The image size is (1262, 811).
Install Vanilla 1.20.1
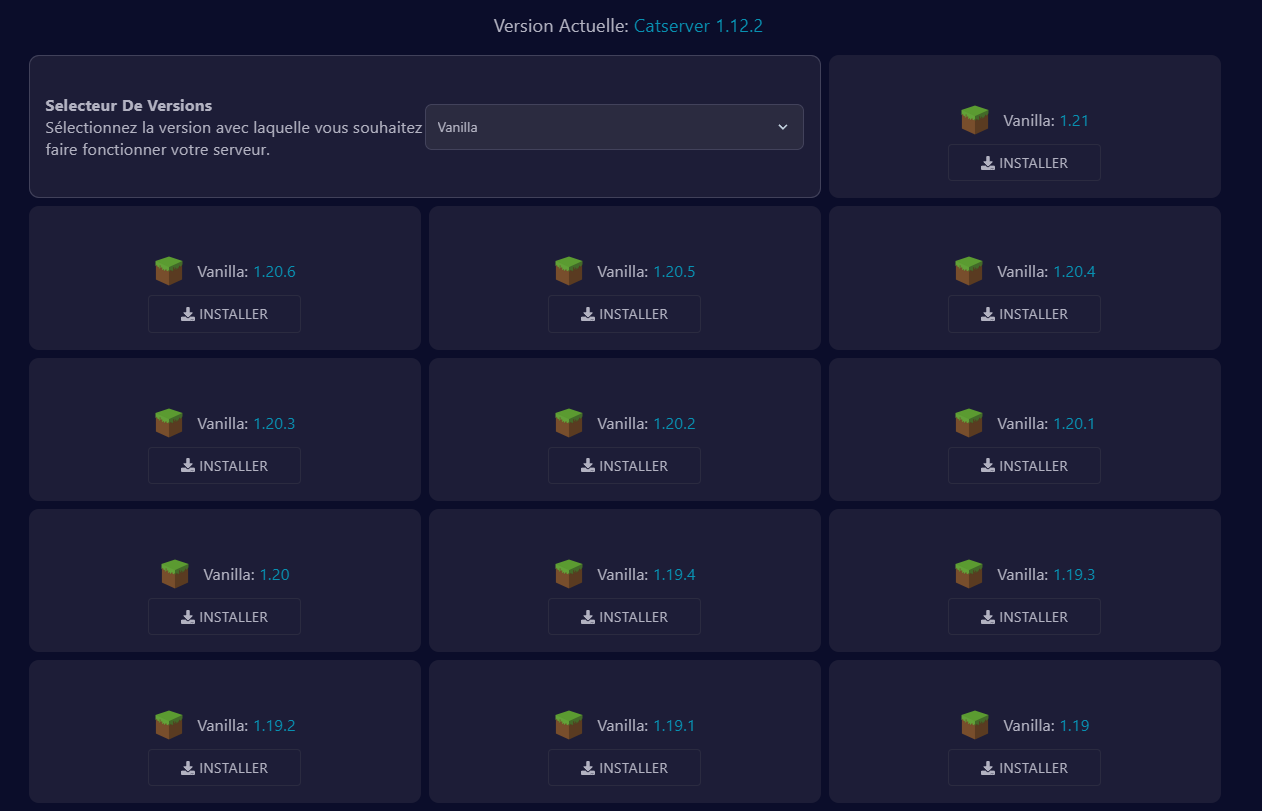(x=1024, y=466)
